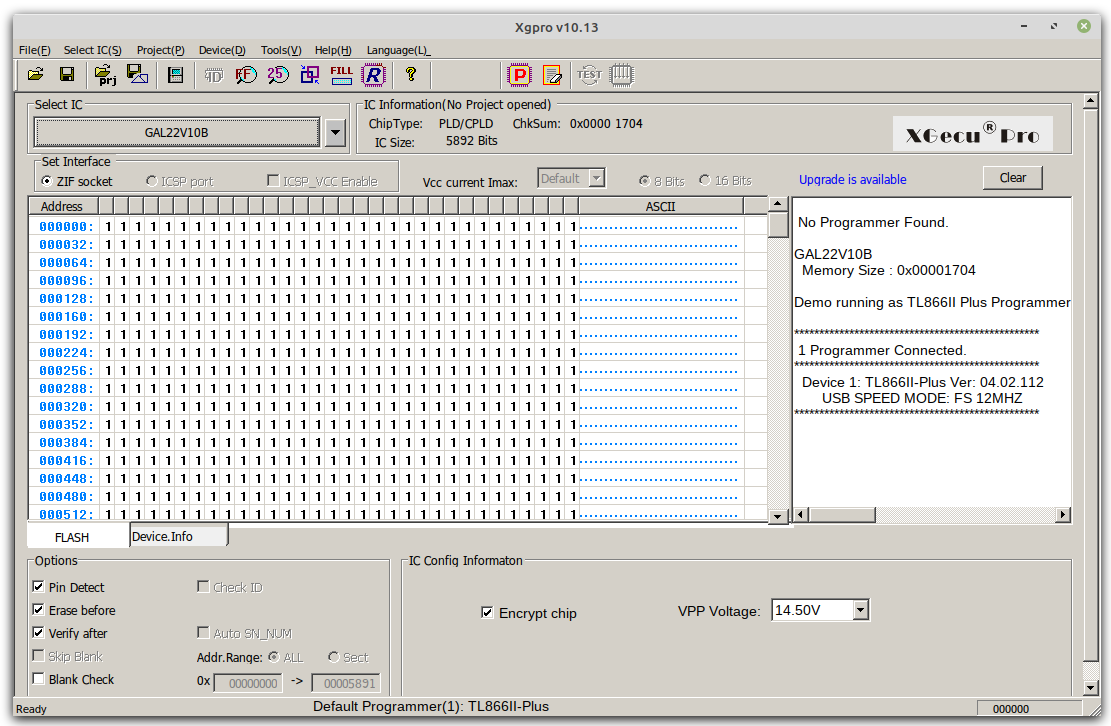
Task: Toggle the Encrypt chip checkbox
Action: pos(487,612)
